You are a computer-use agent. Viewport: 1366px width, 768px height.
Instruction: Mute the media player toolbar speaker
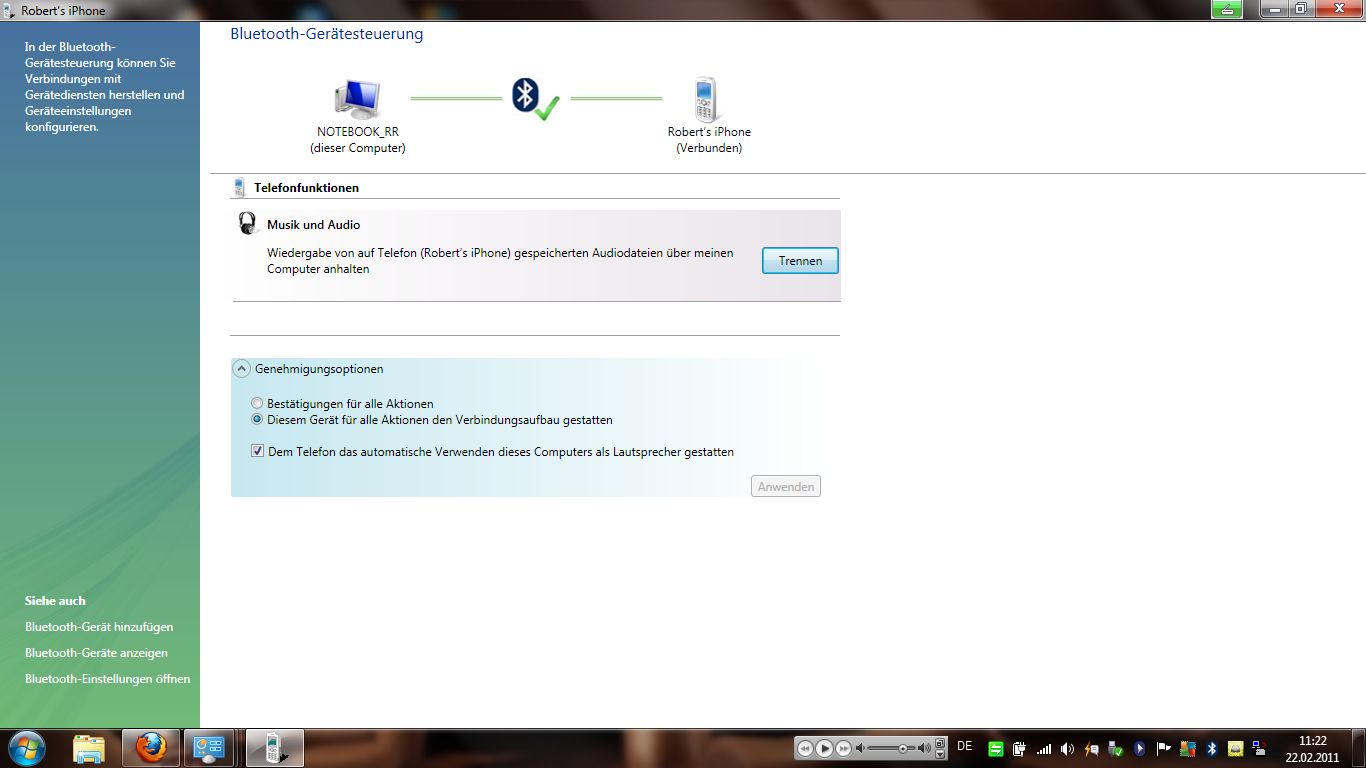coord(860,748)
